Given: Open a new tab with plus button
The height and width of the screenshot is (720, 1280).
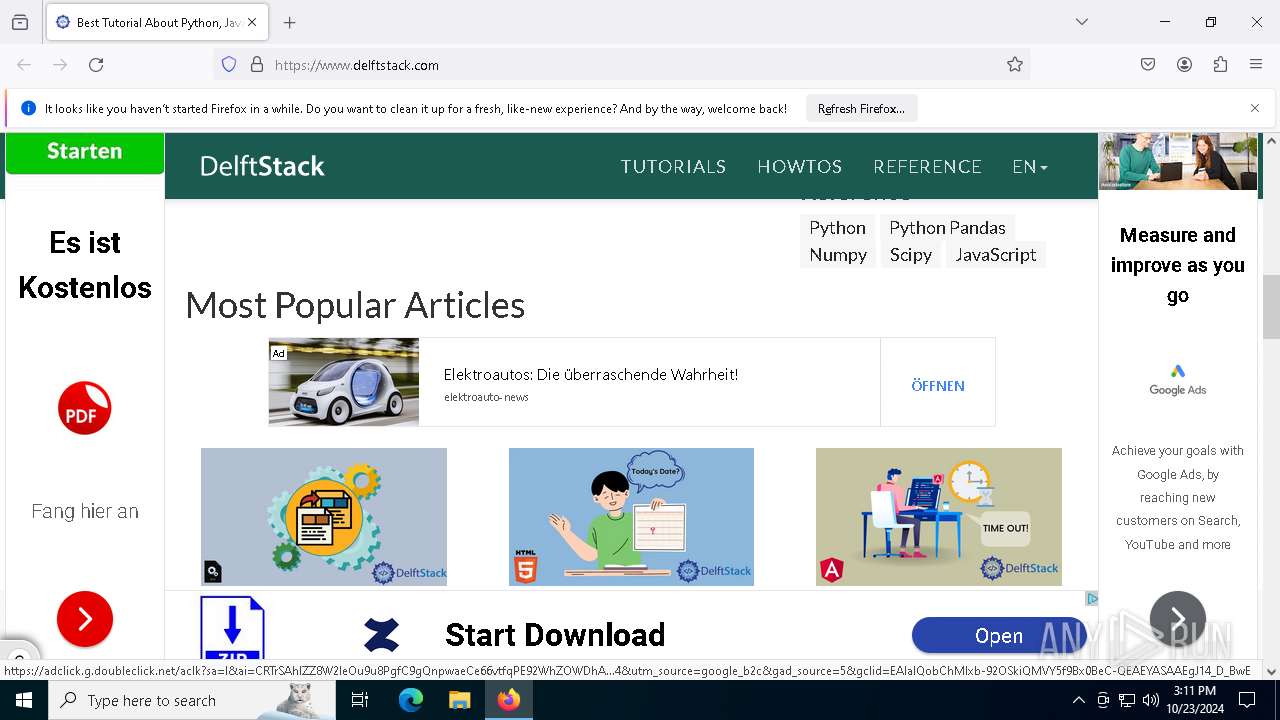Looking at the screenshot, I should coord(290,22).
